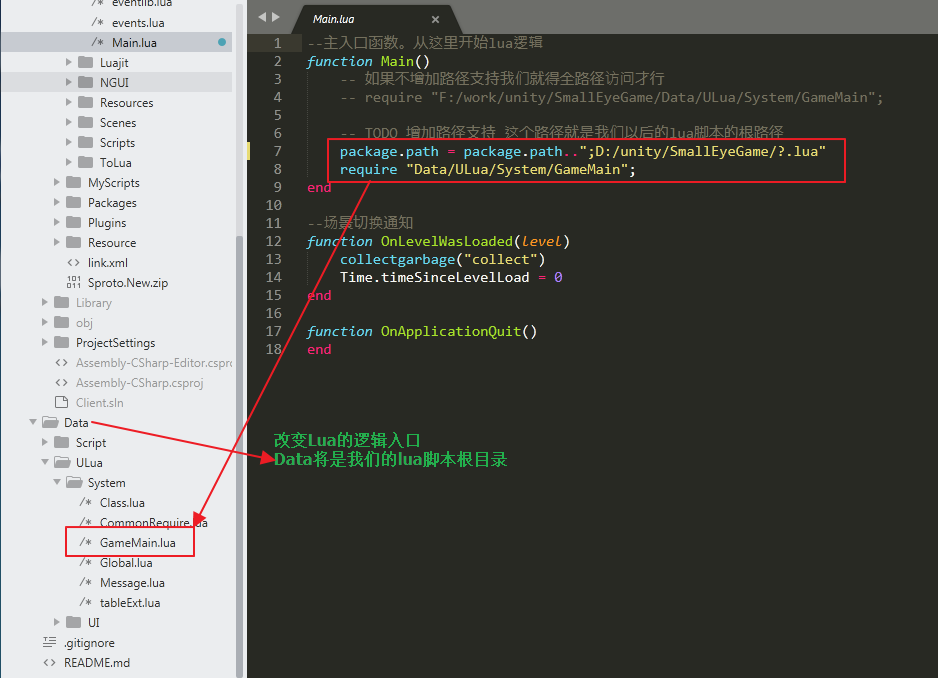Click the Message.lua file icon
This screenshot has width=938, height=678.
pyautogui.click(x=86, y=582)
